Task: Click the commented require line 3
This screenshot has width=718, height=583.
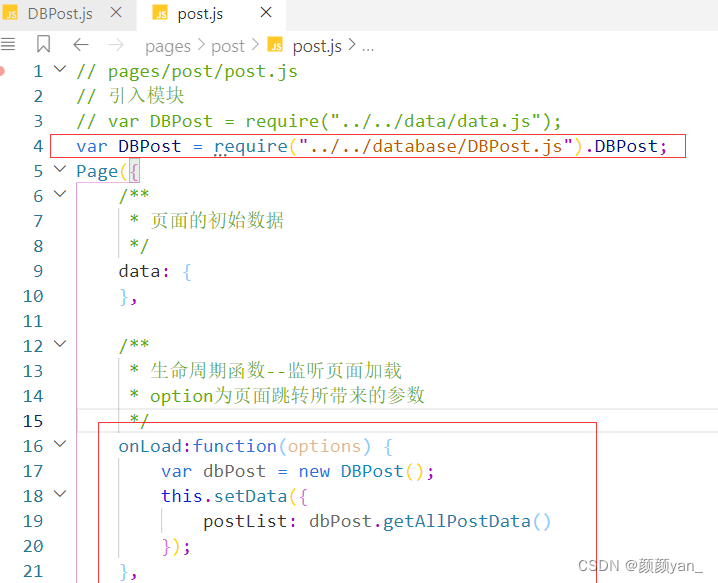Action: pyautogui.click(x=319, y=121)
